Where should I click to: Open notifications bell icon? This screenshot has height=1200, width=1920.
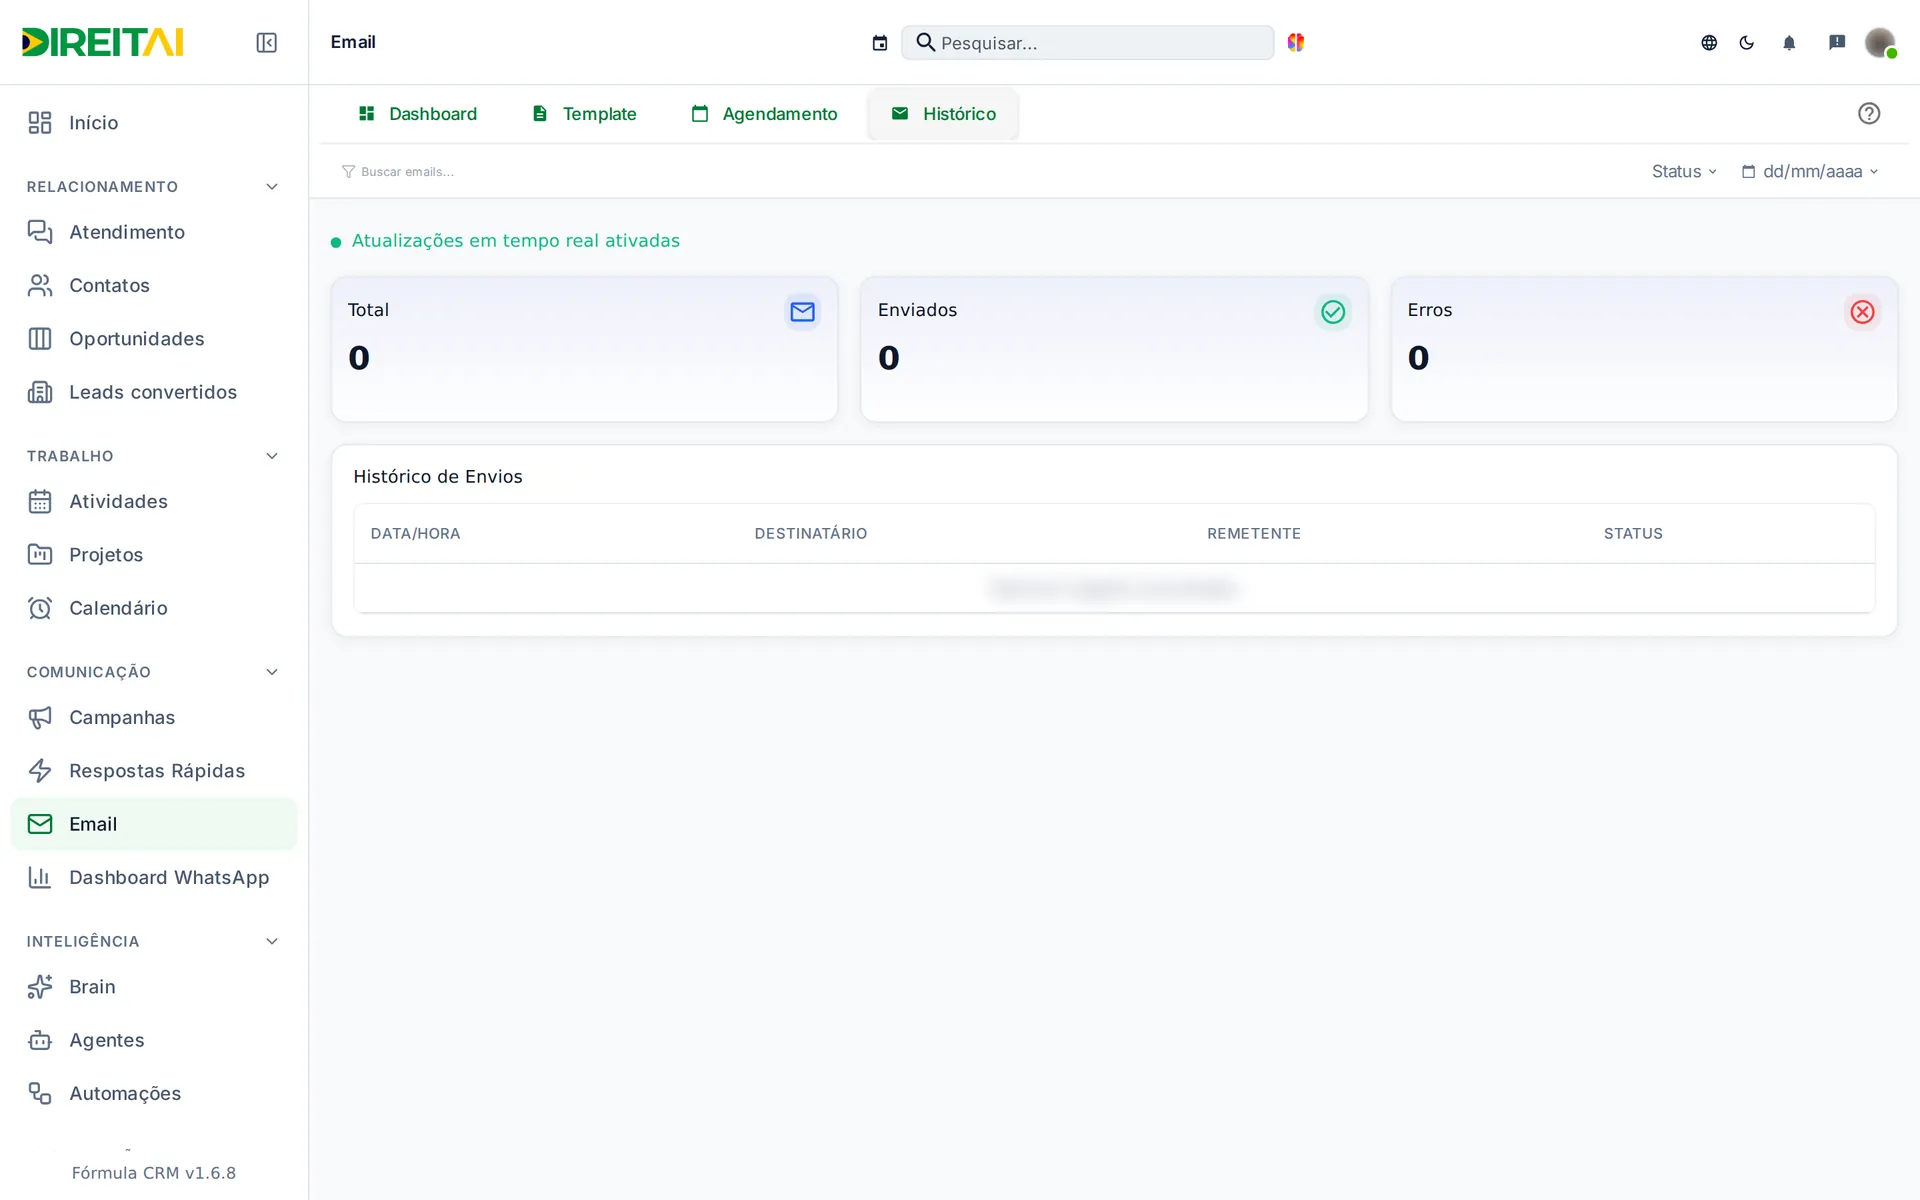[1789, 42]
